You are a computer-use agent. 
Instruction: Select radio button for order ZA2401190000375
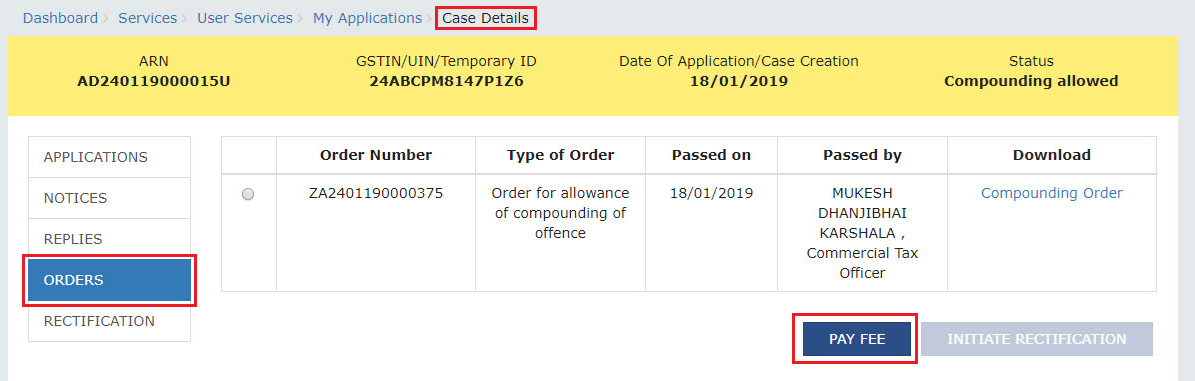pos(248,194)
